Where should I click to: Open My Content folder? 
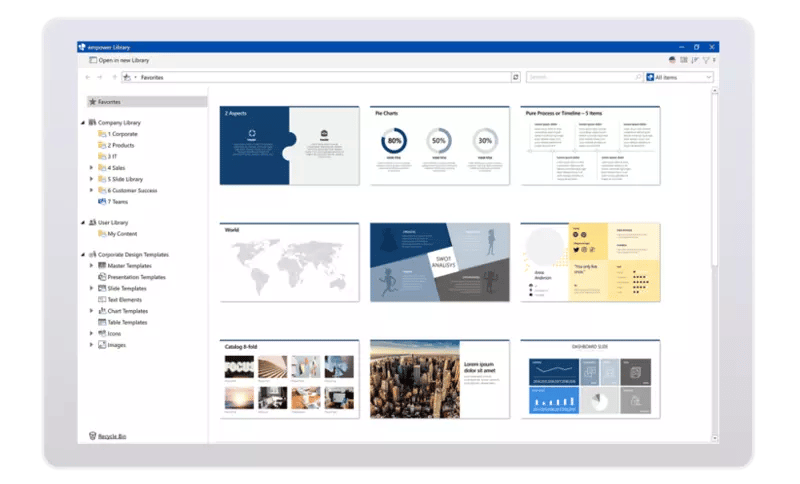pyautogui.click(x=118, y=234)
